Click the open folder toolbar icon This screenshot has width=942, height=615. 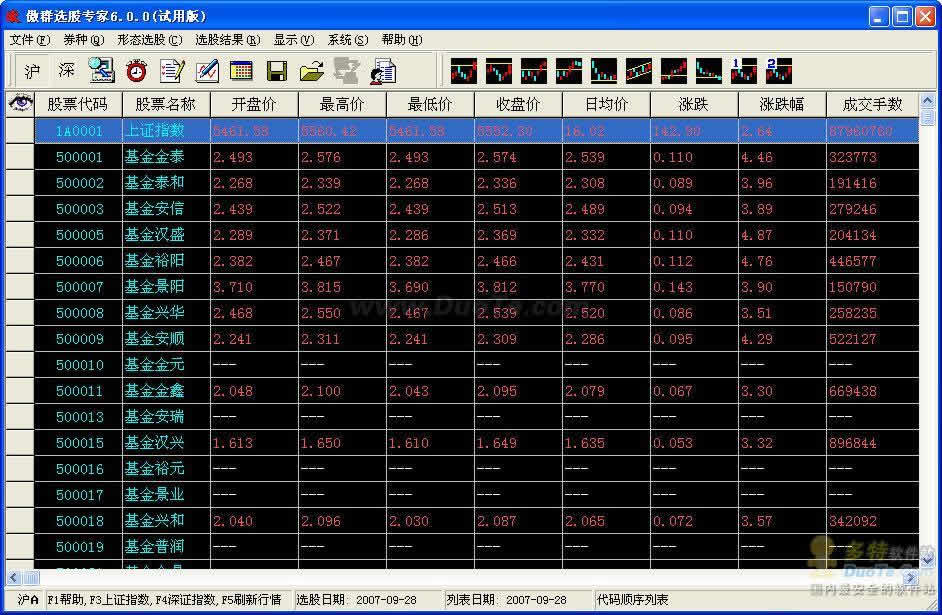[x=311, y=71]
